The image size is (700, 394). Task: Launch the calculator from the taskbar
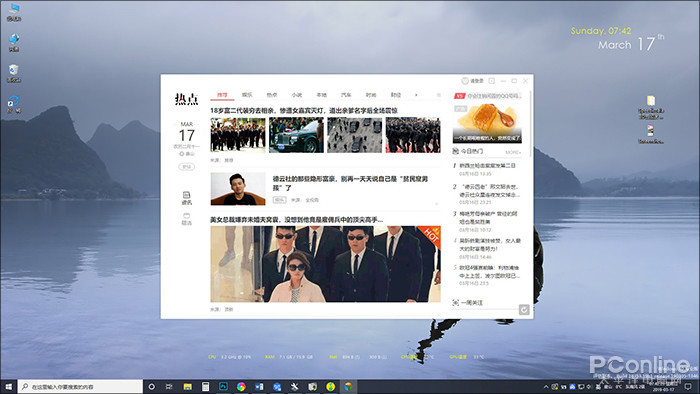click(205, 386)
